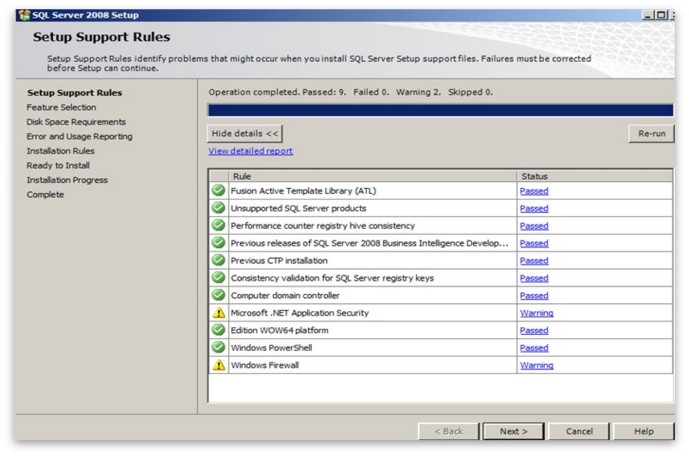
Task: Select 'Computer domain controller' rule text
Action: (x=285, y=296)
